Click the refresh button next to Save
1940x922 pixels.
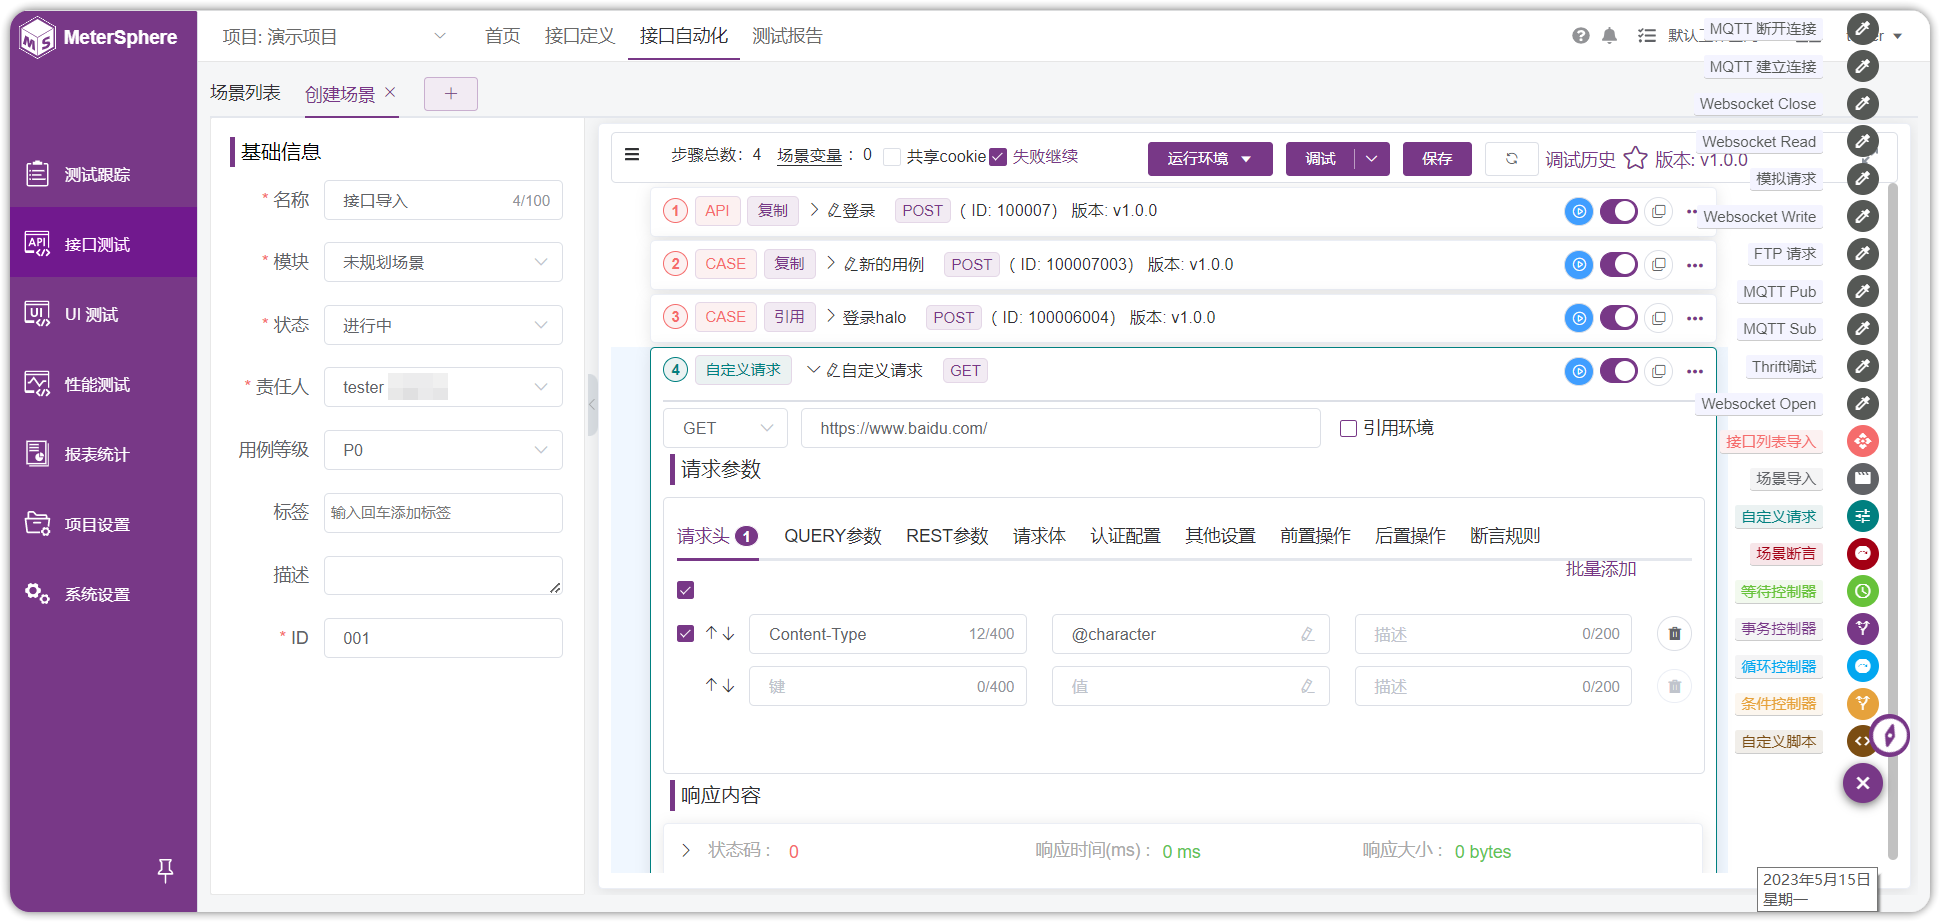1511,159
